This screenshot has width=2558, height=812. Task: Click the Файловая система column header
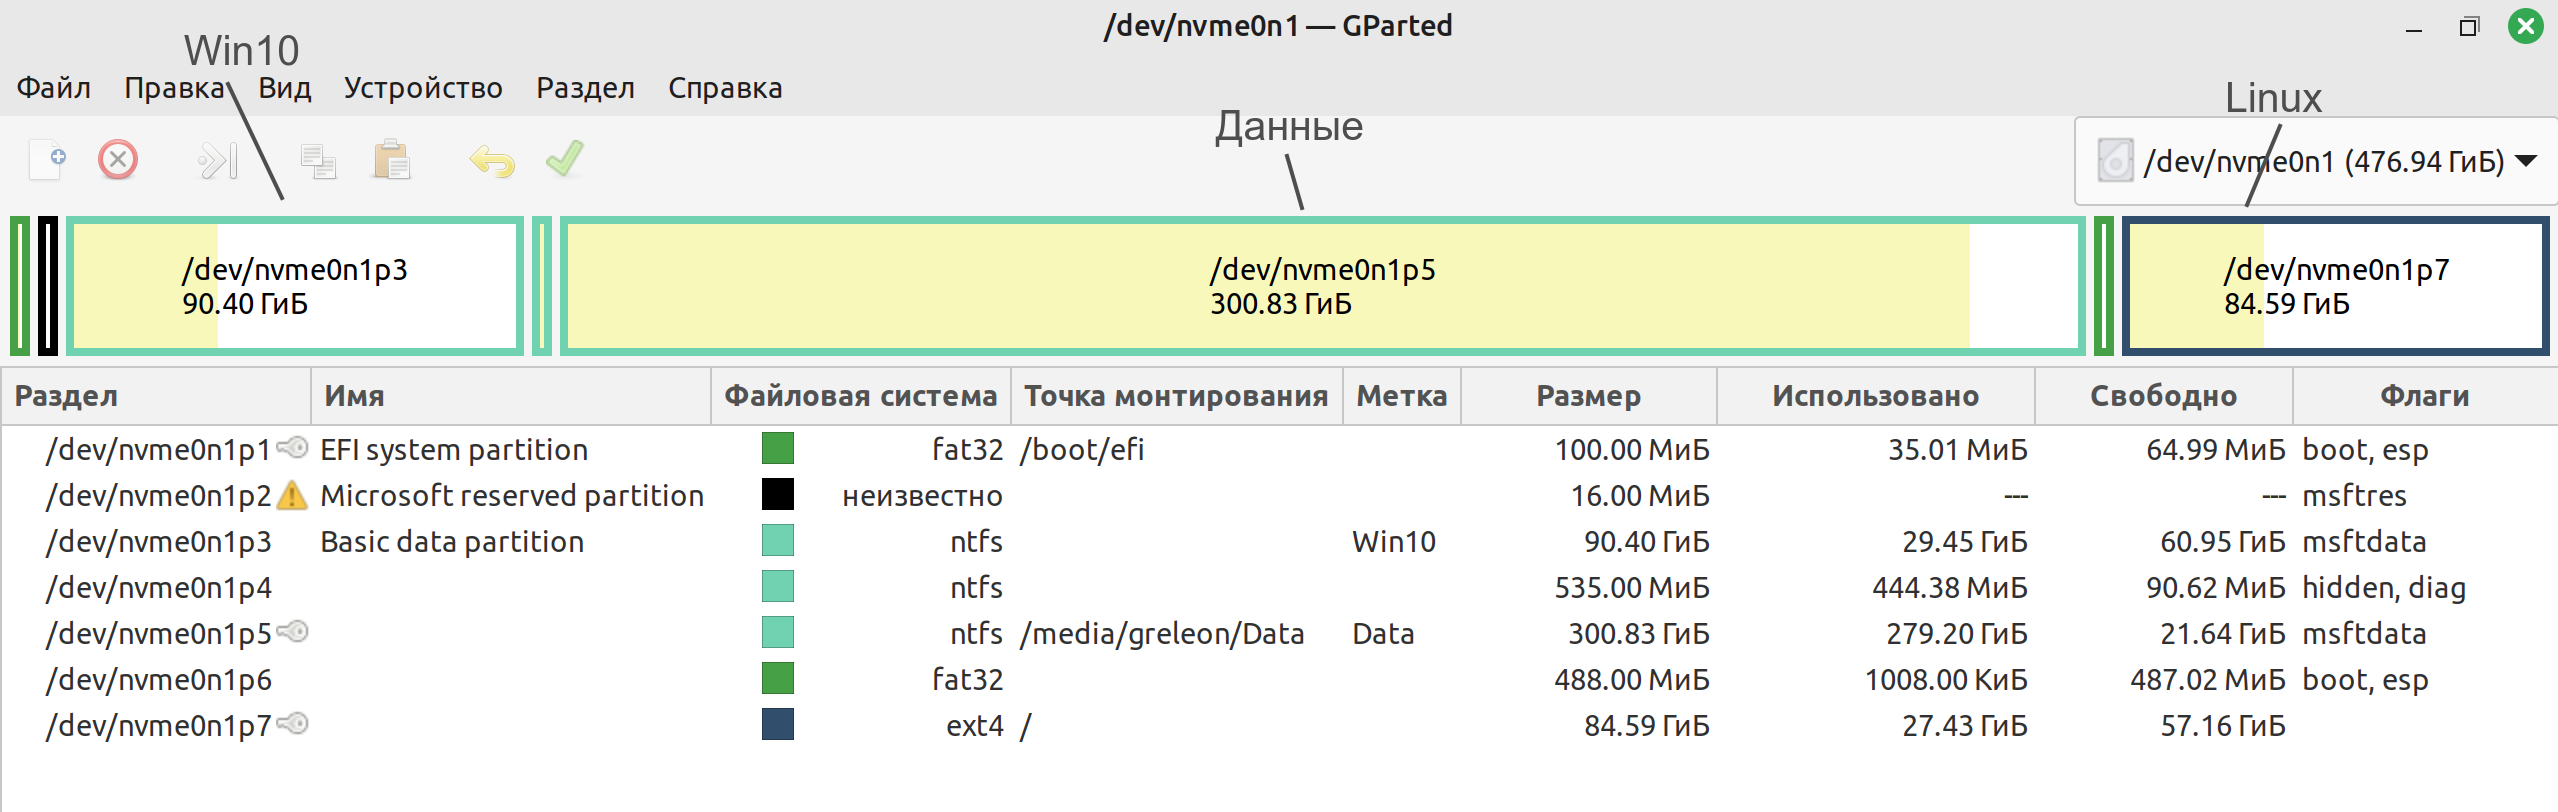(861, 396)
